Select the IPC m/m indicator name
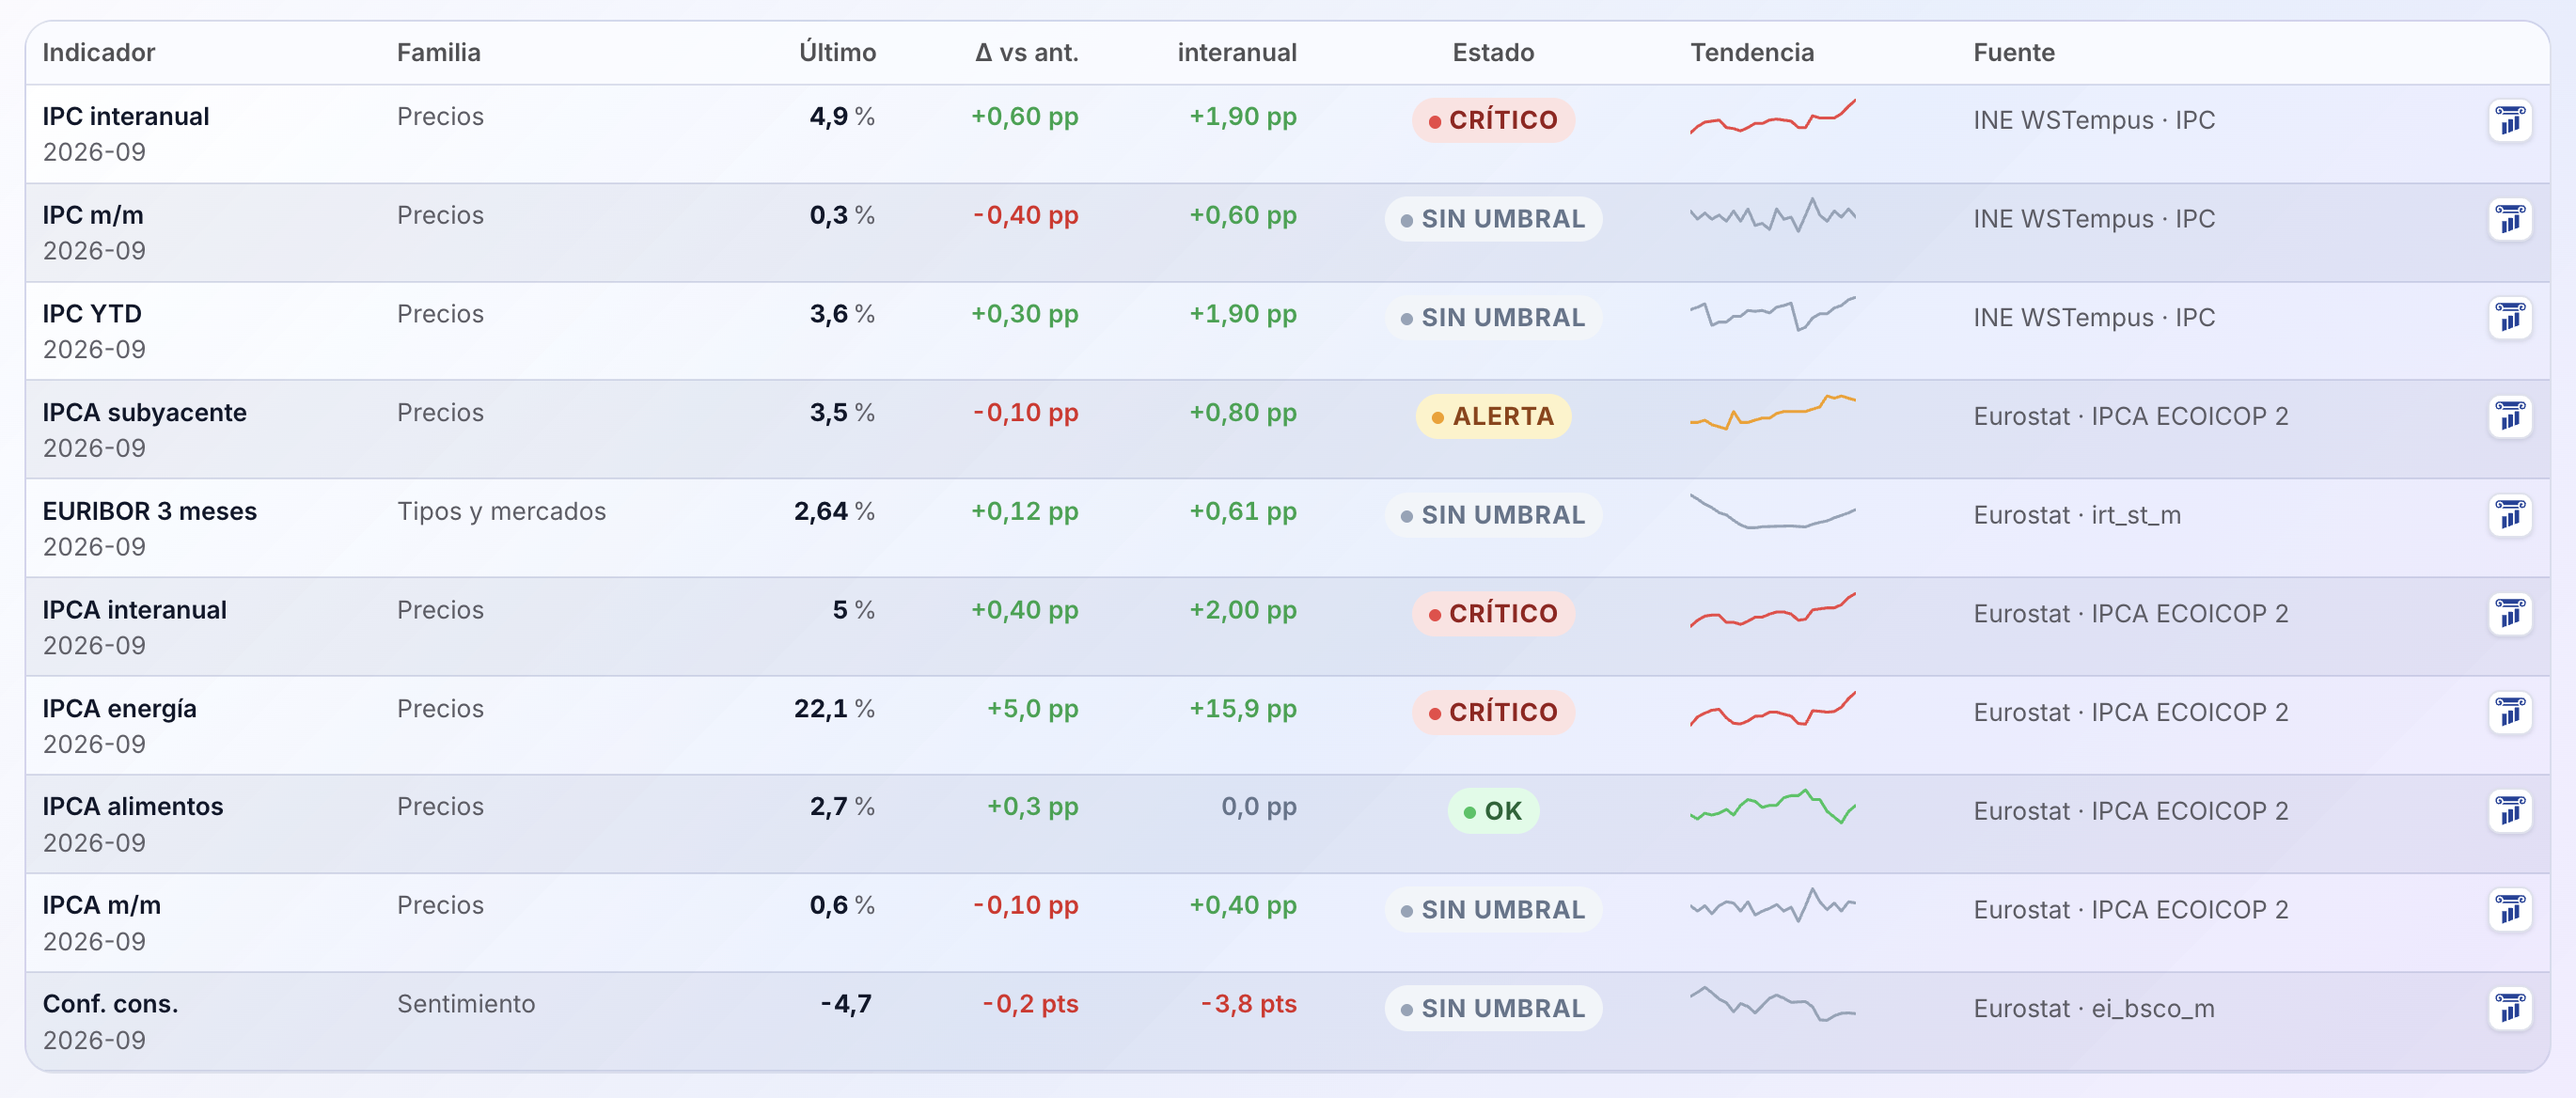Image resolution: width=2576 pixels, height=1098 pixels. pos(93,215)
